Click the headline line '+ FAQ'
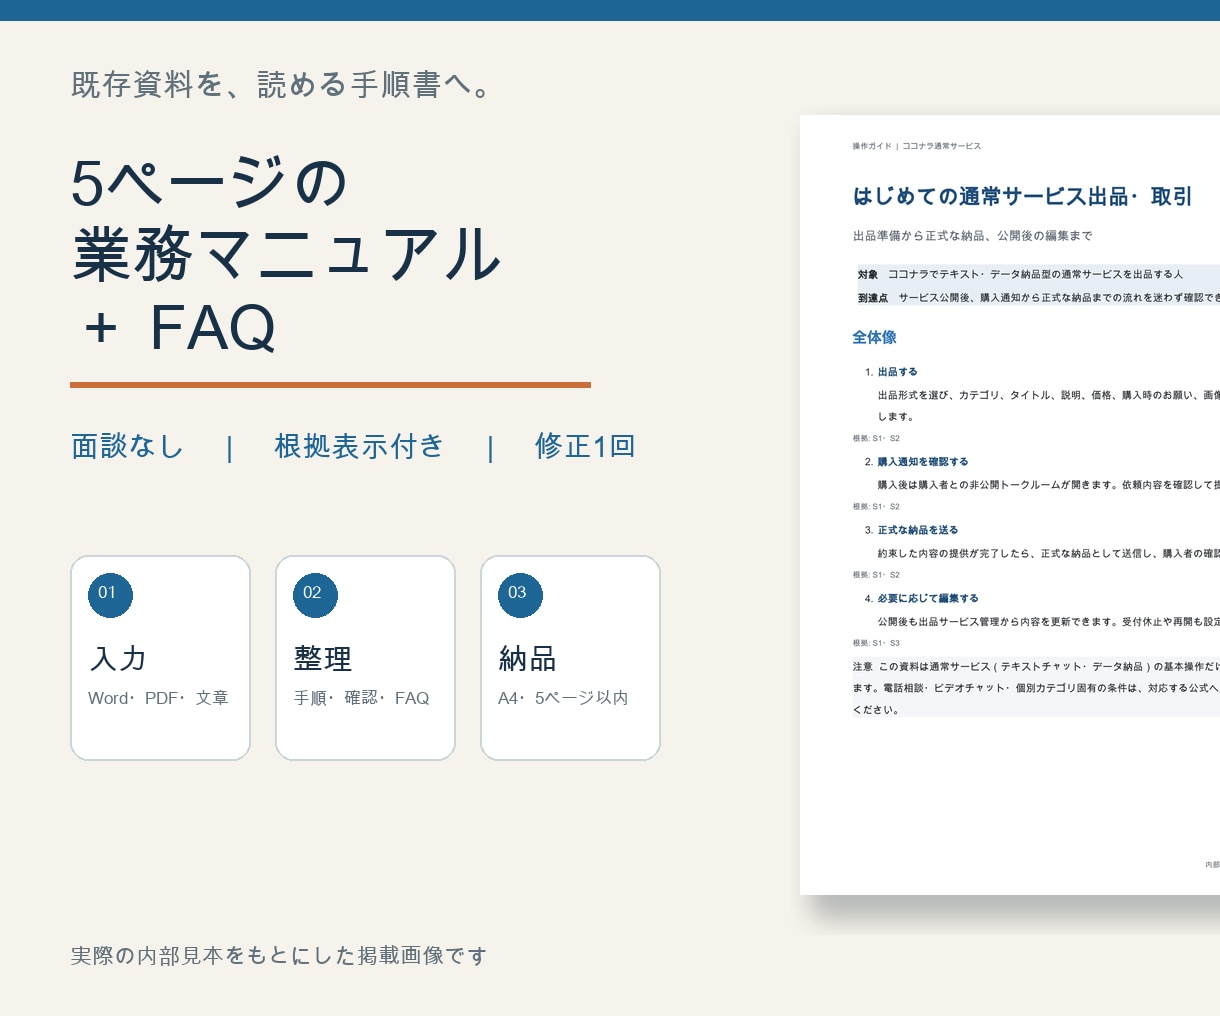 [180, 327]
